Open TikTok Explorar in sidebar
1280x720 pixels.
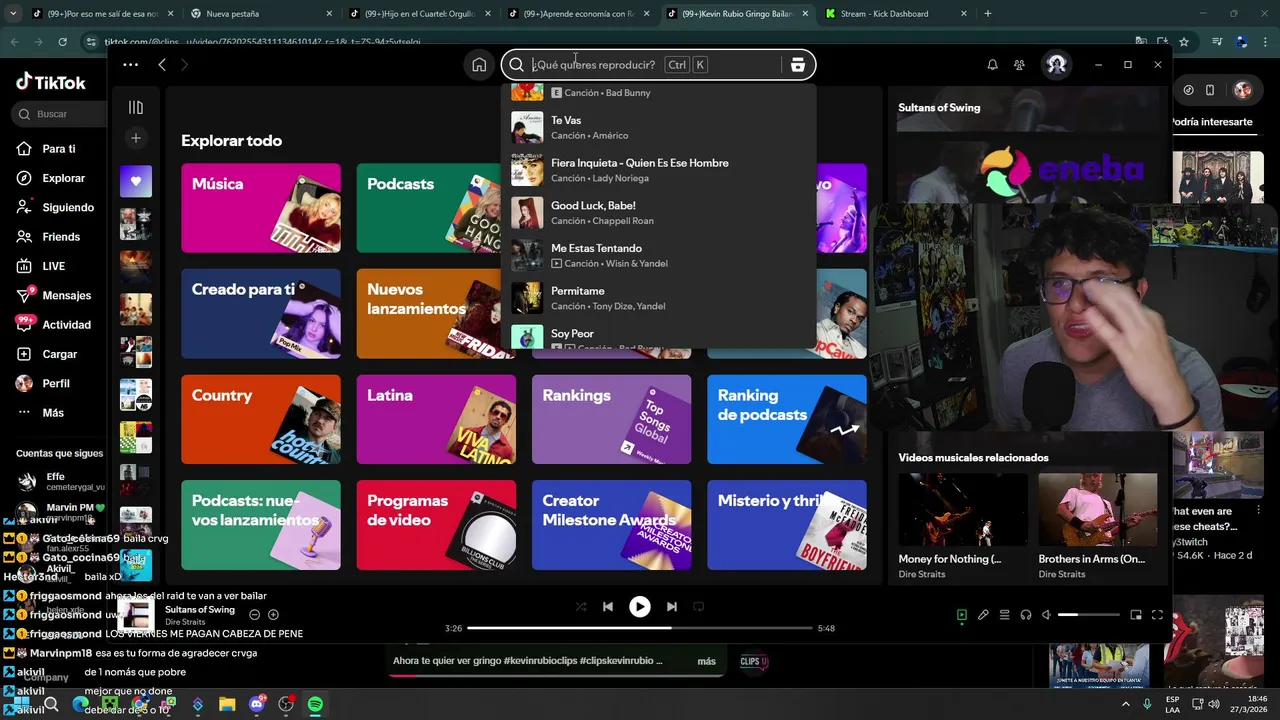(x=63, y=178)
